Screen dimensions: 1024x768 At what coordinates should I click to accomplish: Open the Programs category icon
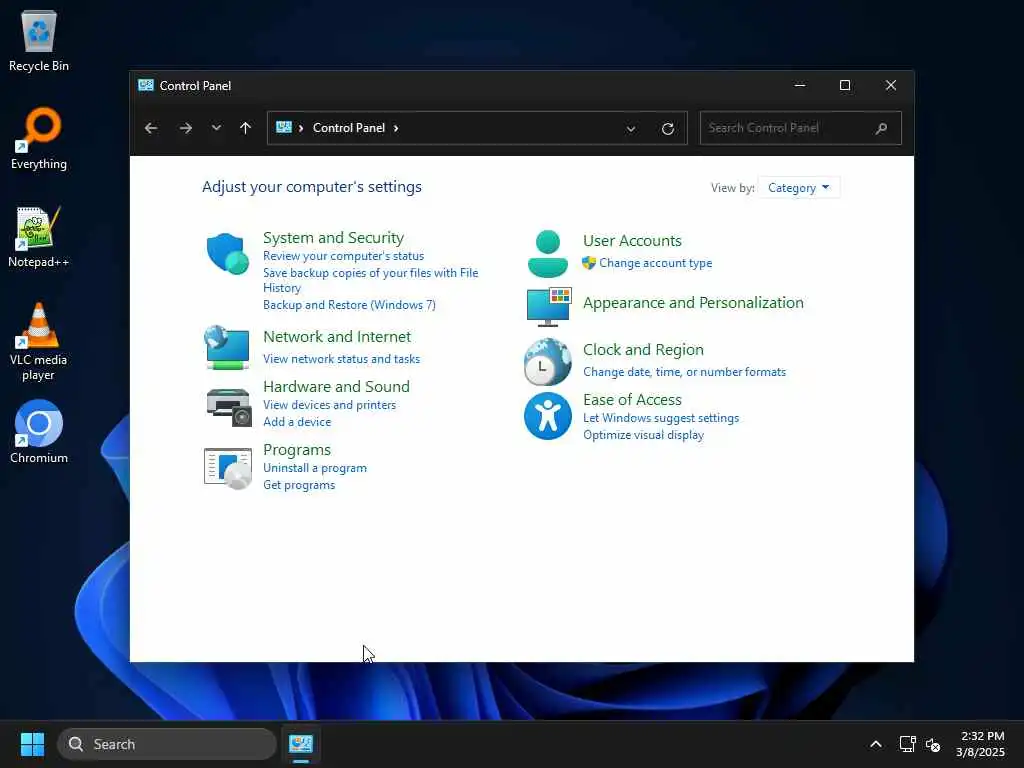227,468
